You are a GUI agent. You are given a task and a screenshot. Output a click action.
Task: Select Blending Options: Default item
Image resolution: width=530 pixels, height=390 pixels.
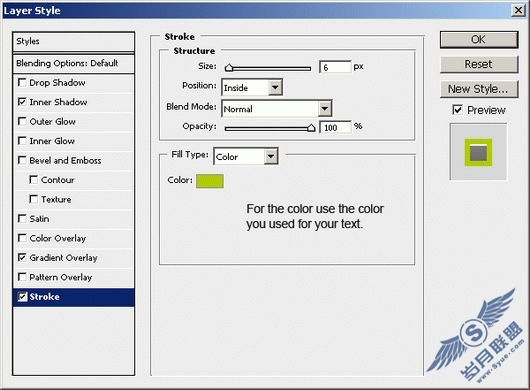74,63
